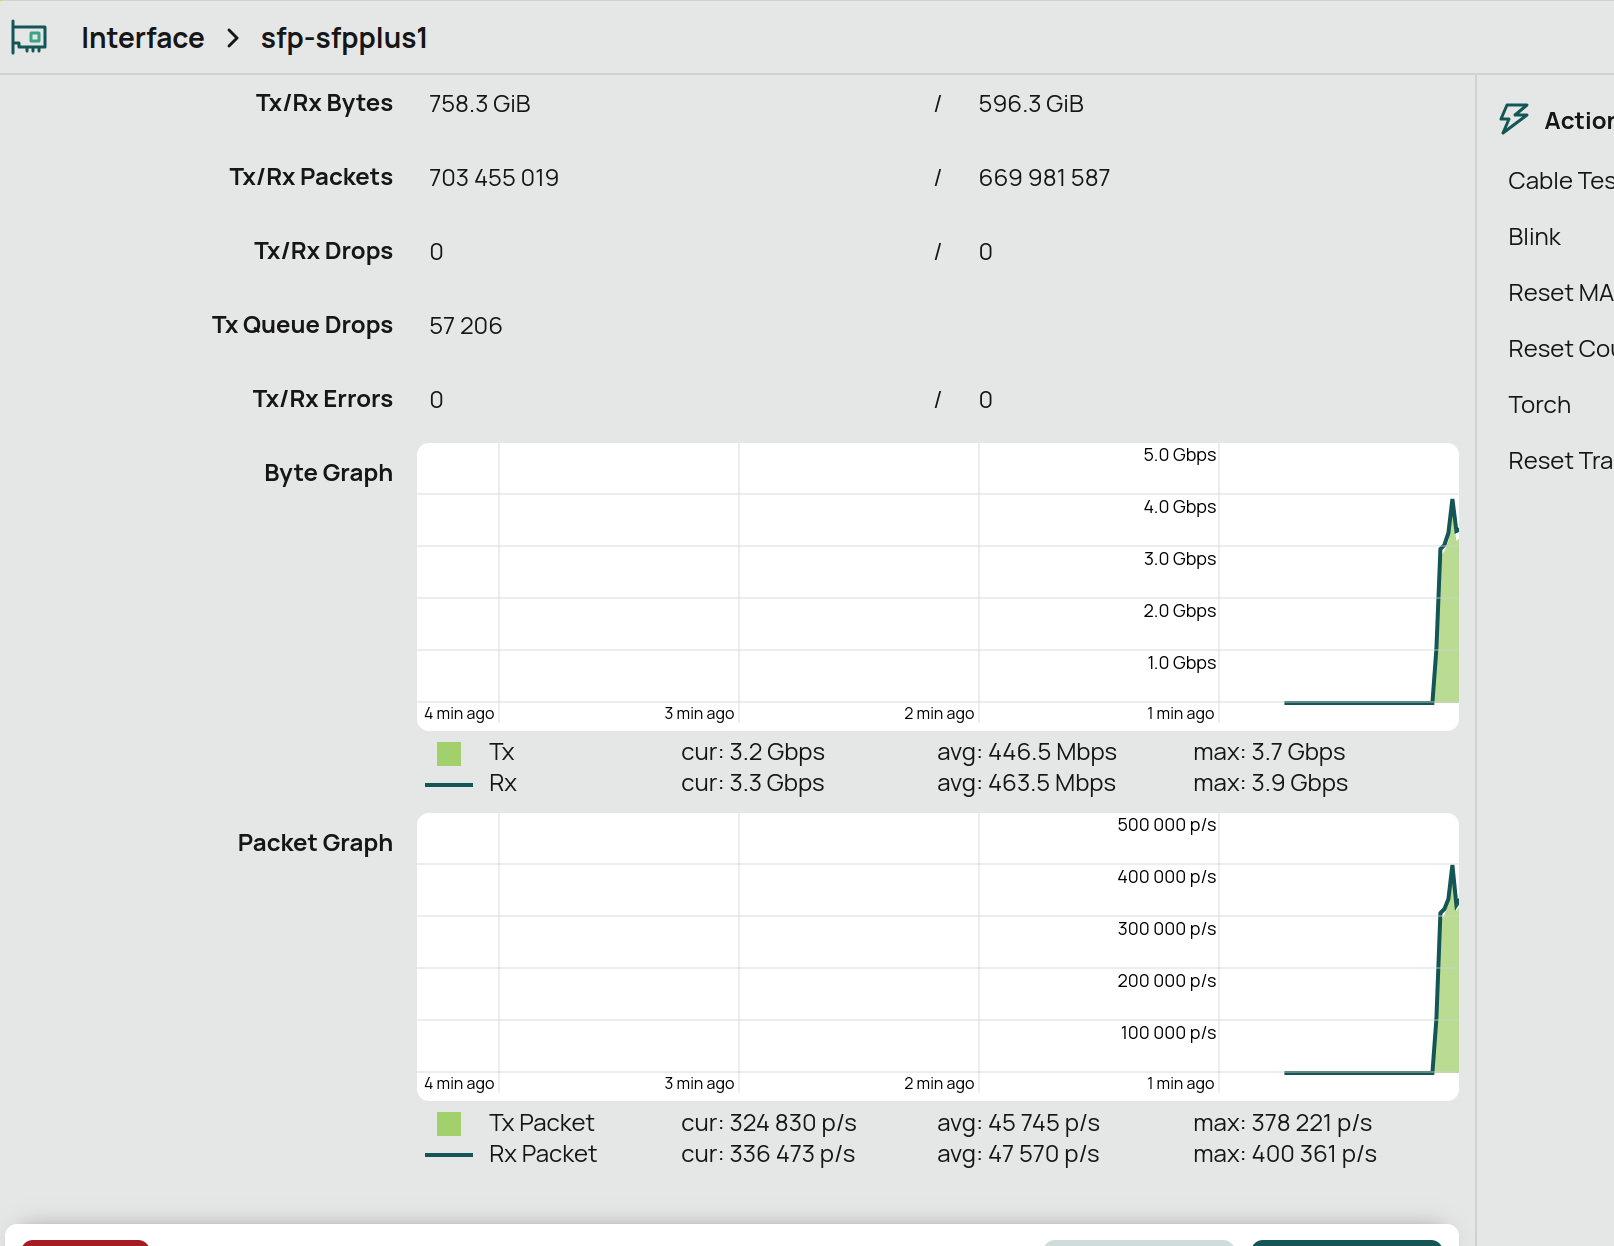Screen dimensions: 1614x1246
Task: Click the Rx line legend marker in Byte Graph
Action: [449, 785]
